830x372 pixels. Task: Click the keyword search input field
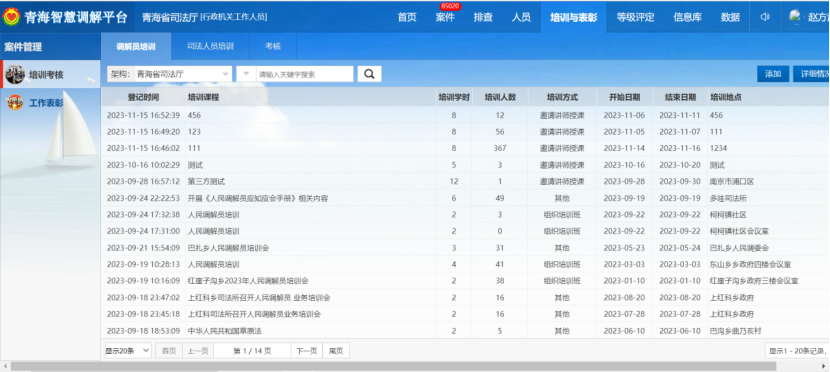click(x=304, y=74)
